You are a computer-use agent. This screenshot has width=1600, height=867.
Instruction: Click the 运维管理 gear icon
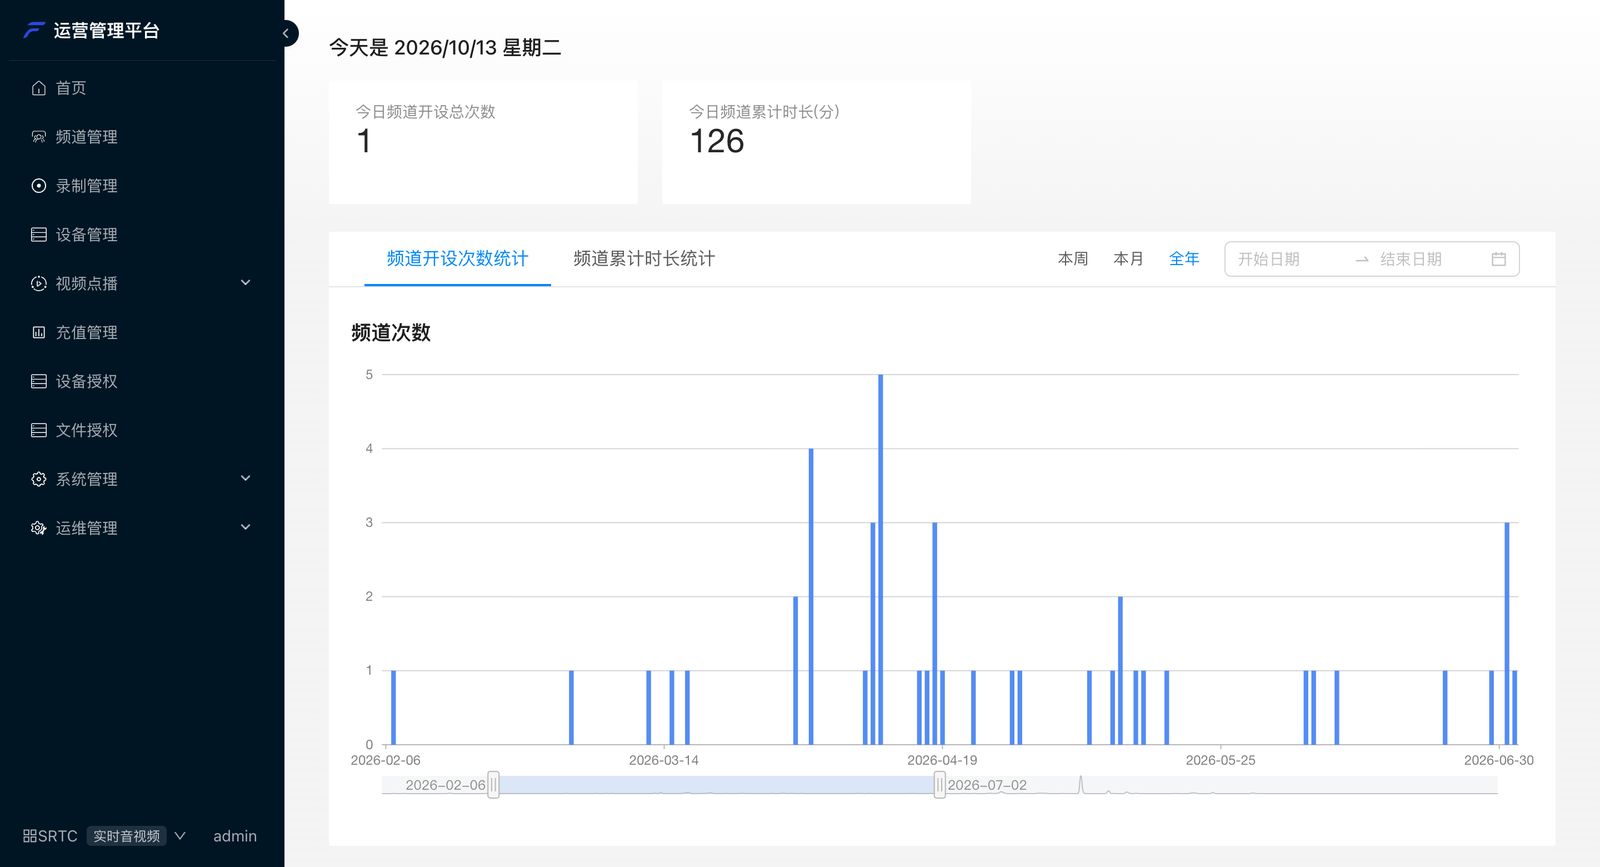39,529
